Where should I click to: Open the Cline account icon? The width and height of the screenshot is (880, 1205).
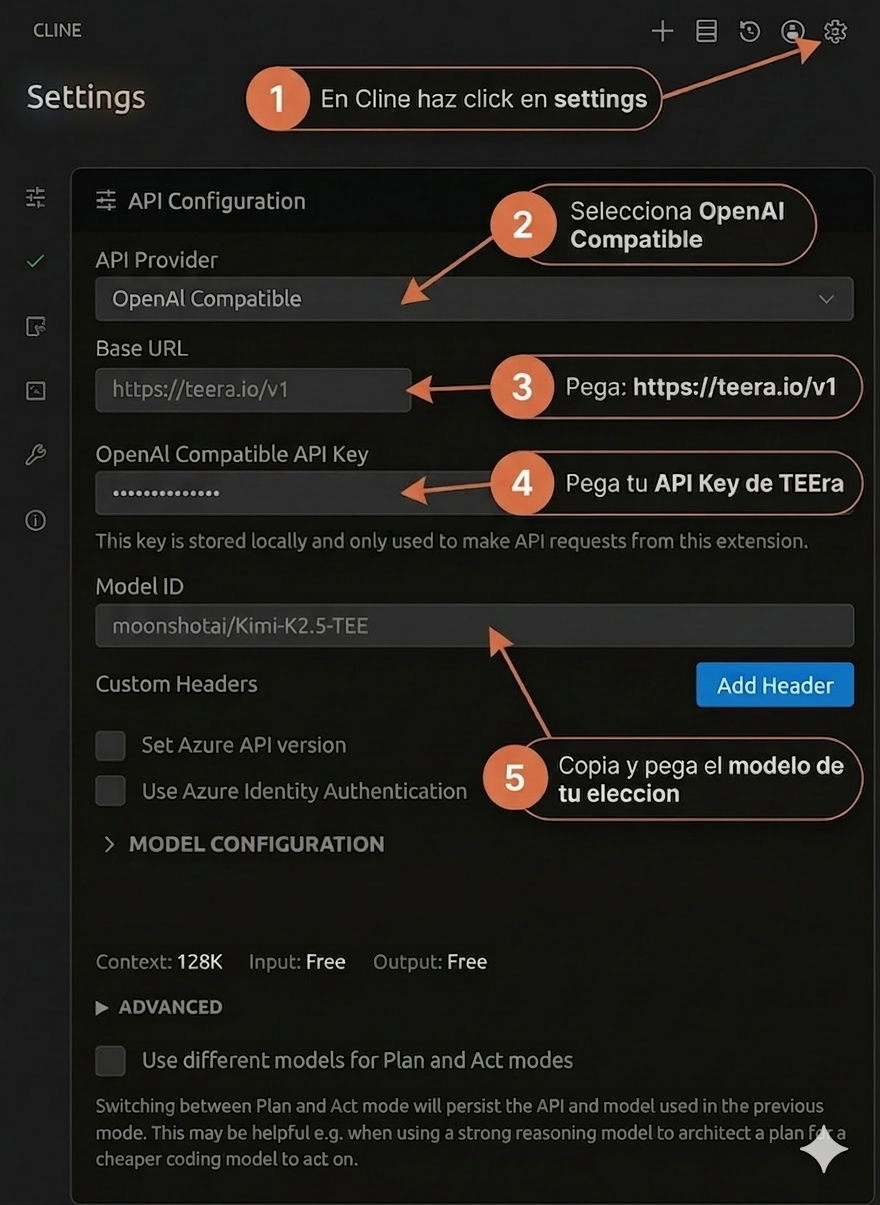[x=792, y=31]
